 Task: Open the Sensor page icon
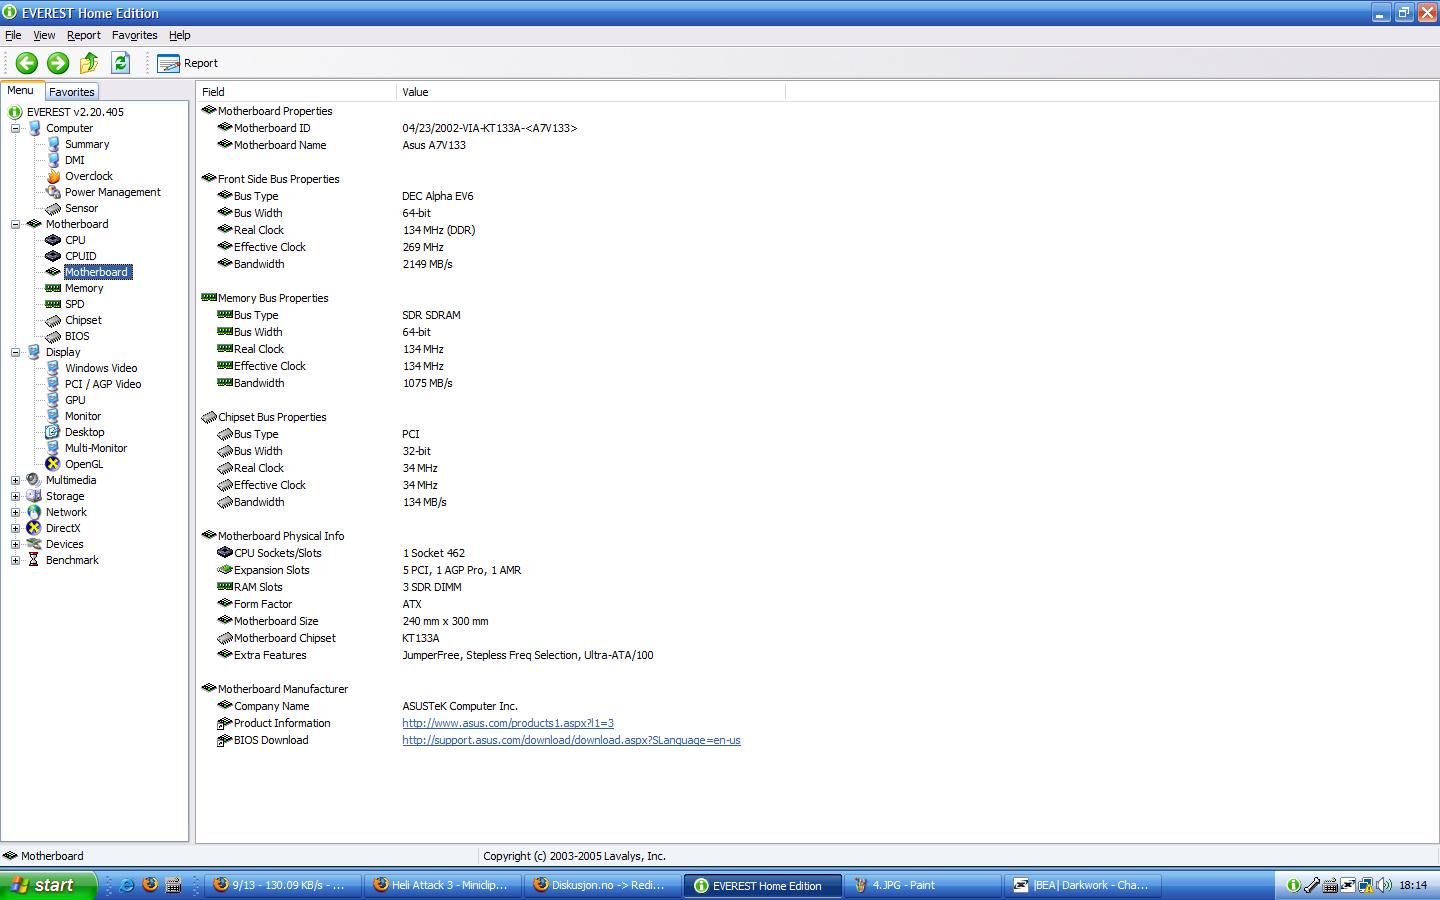click(x=54, y=208)
